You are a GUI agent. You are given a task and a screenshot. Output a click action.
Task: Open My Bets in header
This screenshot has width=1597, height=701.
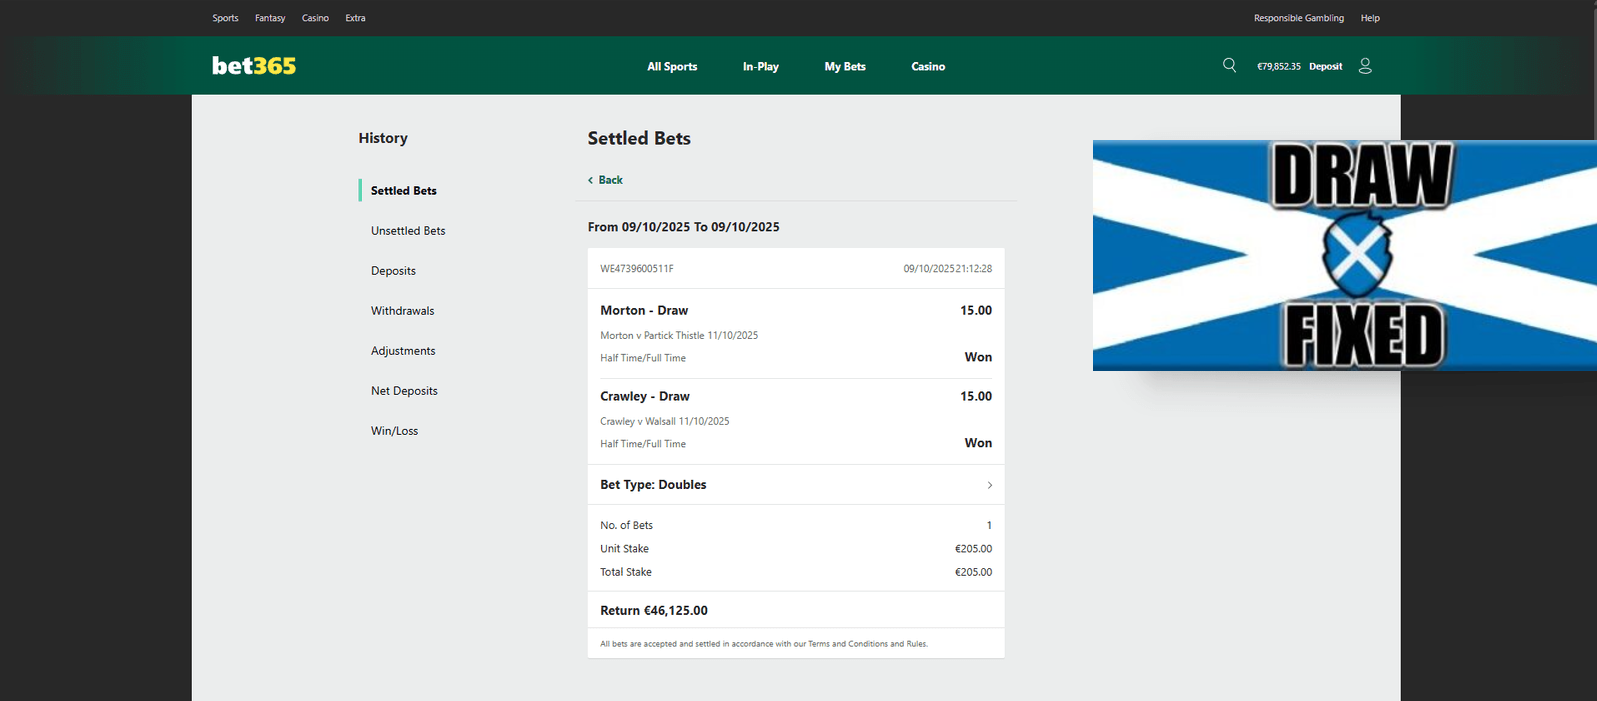click(x=845, y=67)
